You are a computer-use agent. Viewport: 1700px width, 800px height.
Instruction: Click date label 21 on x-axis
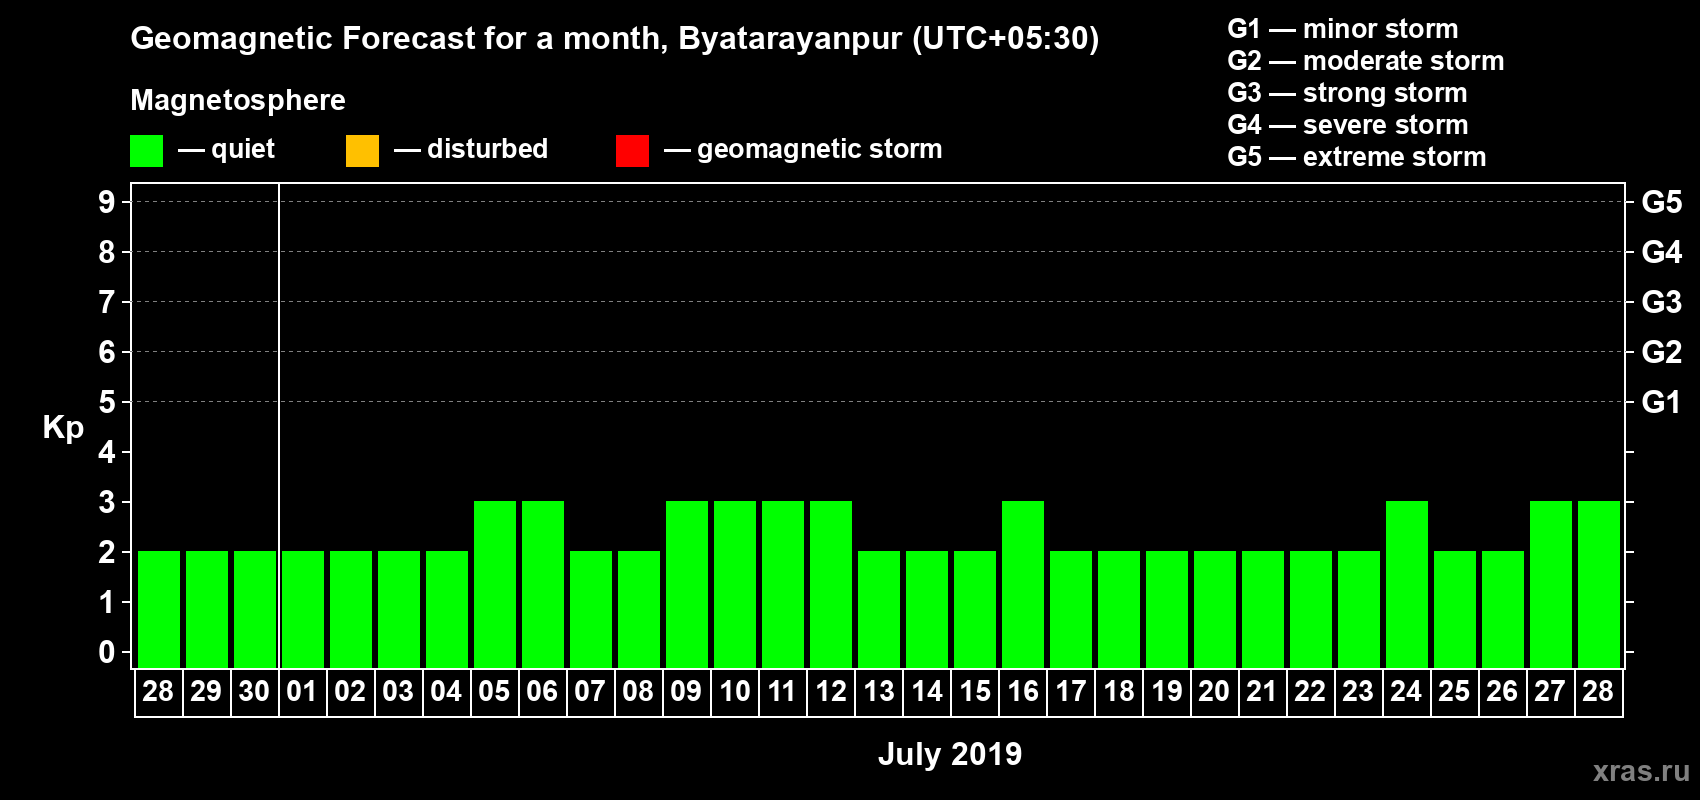[1262, 692]
